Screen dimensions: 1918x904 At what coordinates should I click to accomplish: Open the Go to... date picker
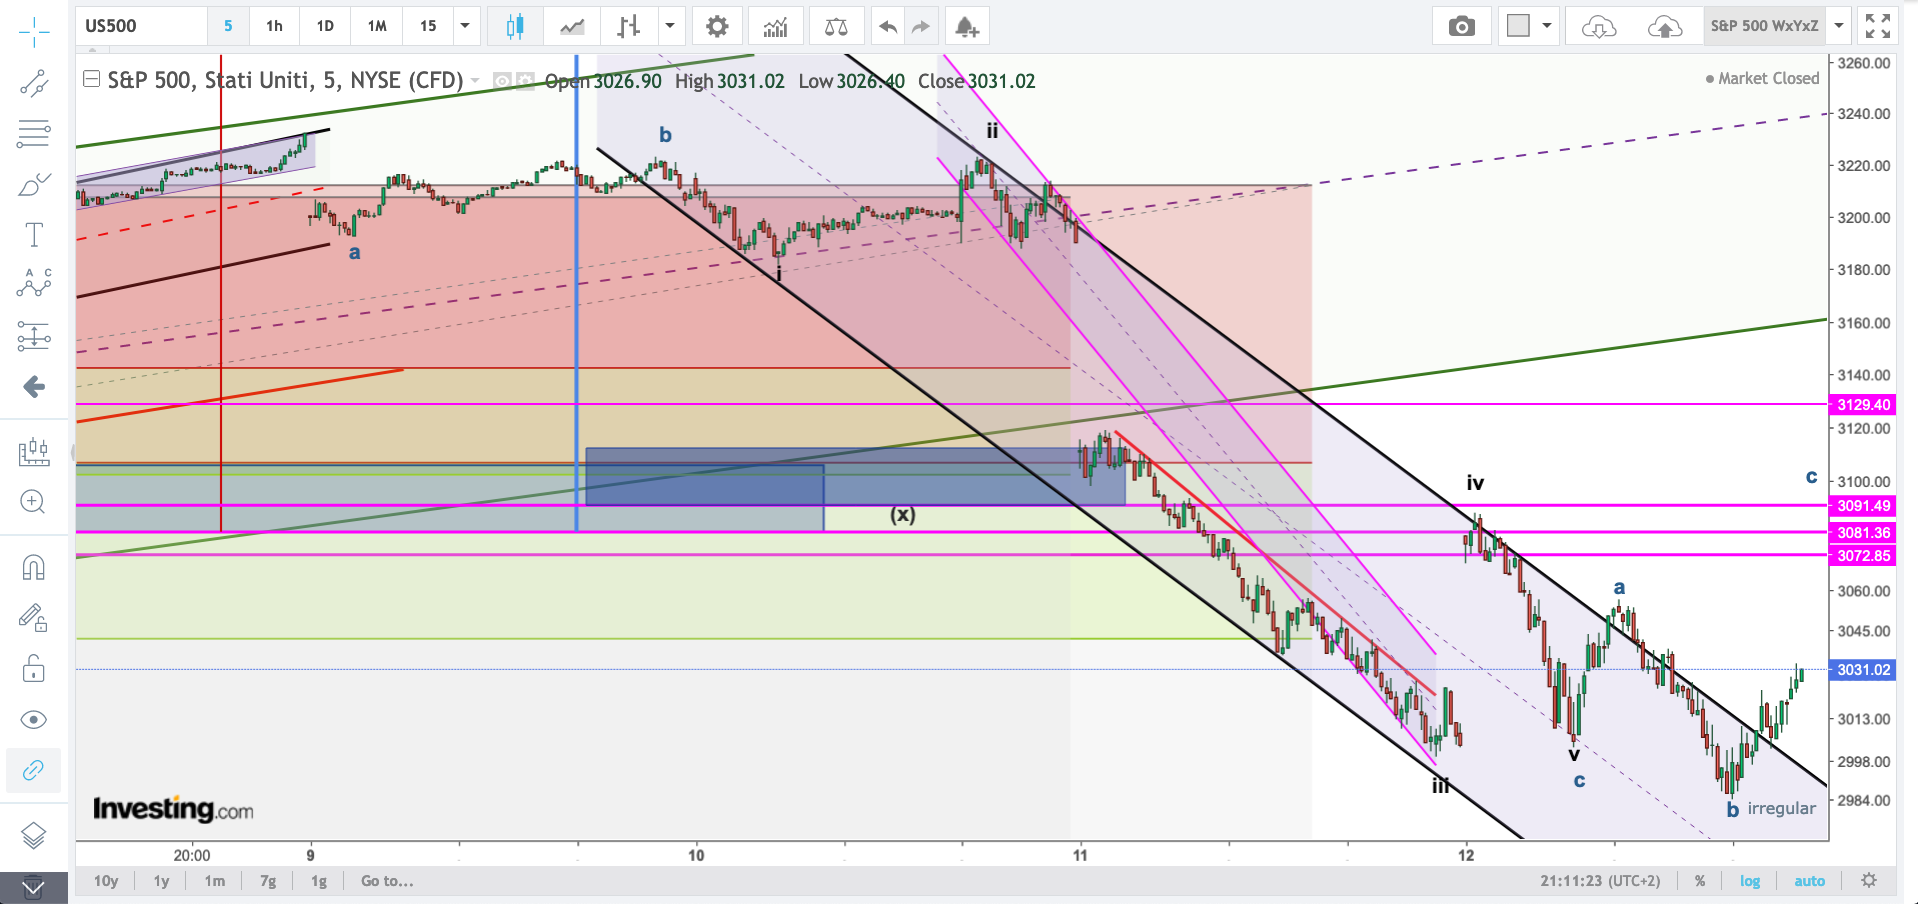pos(387,881)
